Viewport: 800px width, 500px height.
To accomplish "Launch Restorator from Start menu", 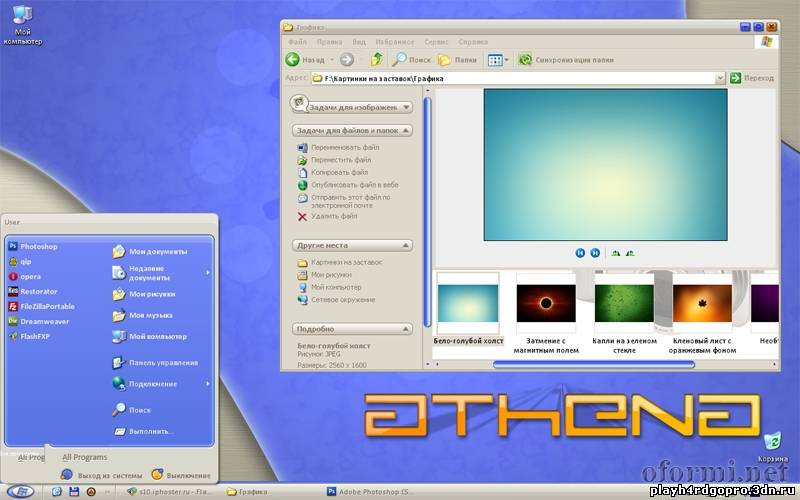I will [x=33, y=291].
